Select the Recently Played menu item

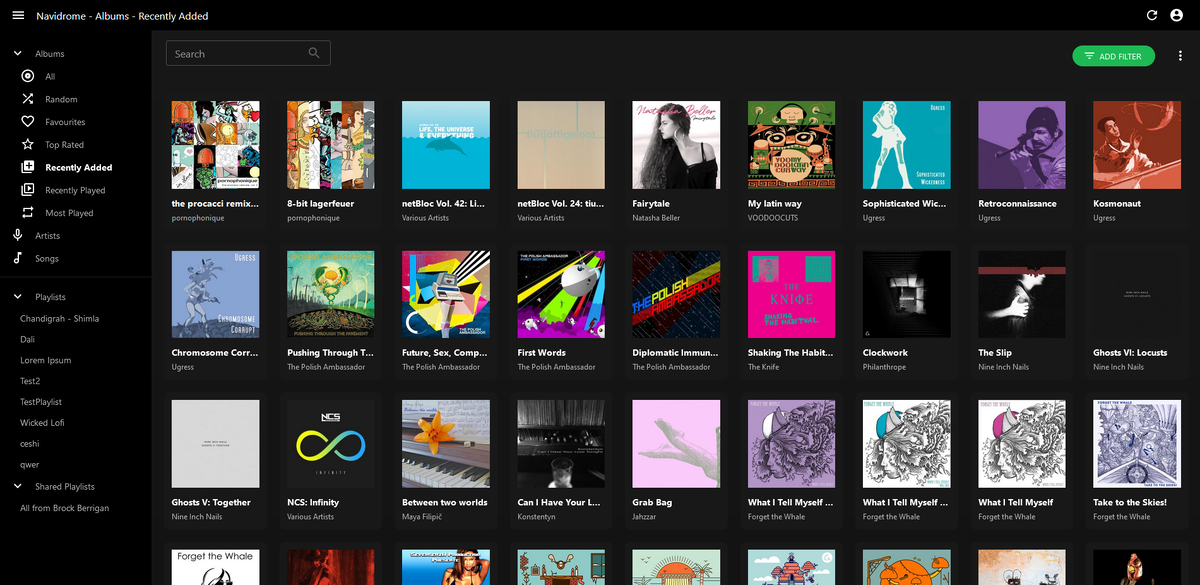click(x=76, y=190)
